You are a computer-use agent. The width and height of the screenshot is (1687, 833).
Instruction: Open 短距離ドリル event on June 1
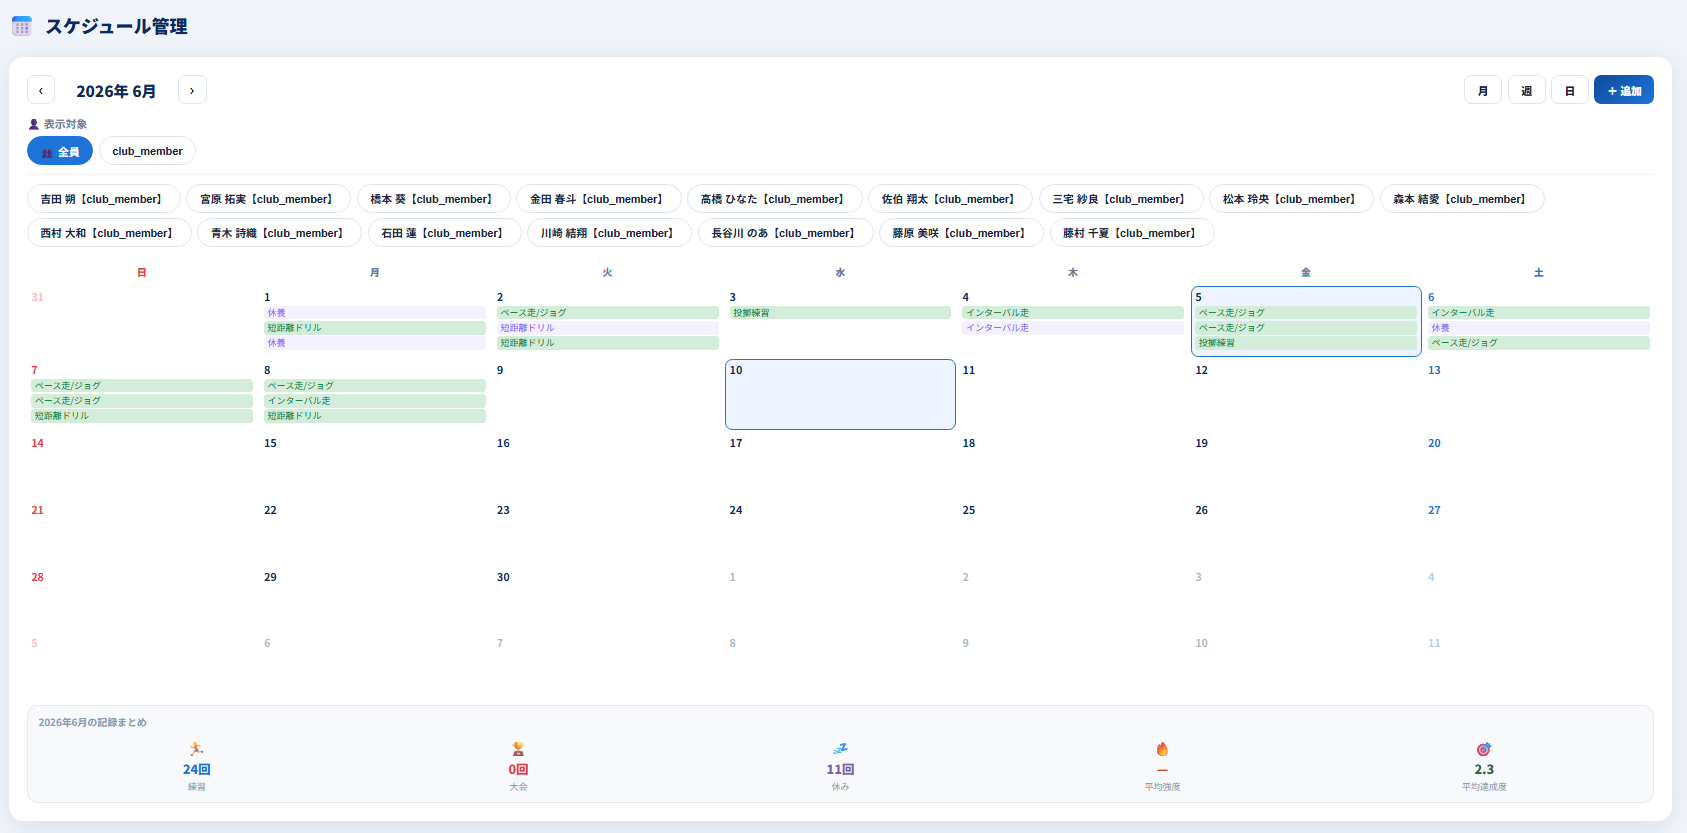[x=375, y=328]
